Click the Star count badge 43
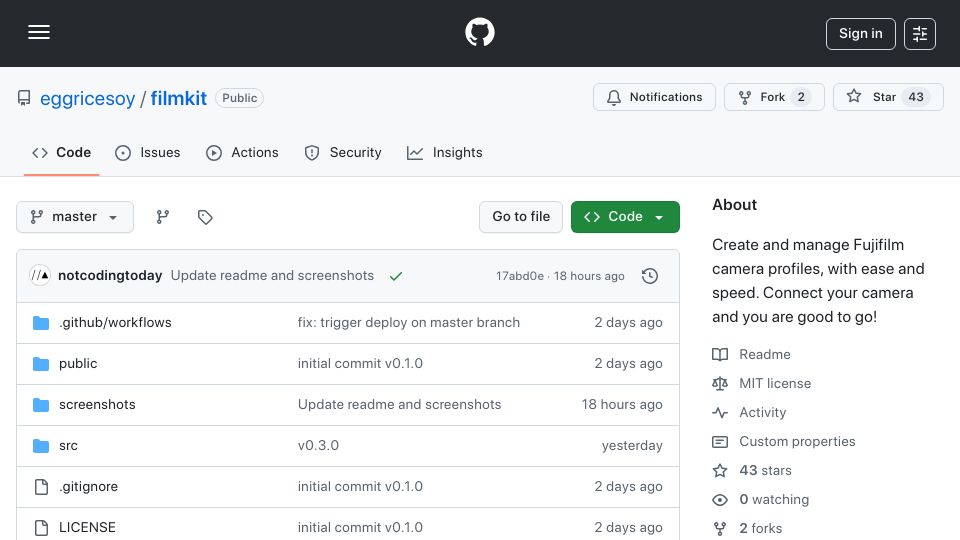The image size is (960, 540). tap(915, 97)
